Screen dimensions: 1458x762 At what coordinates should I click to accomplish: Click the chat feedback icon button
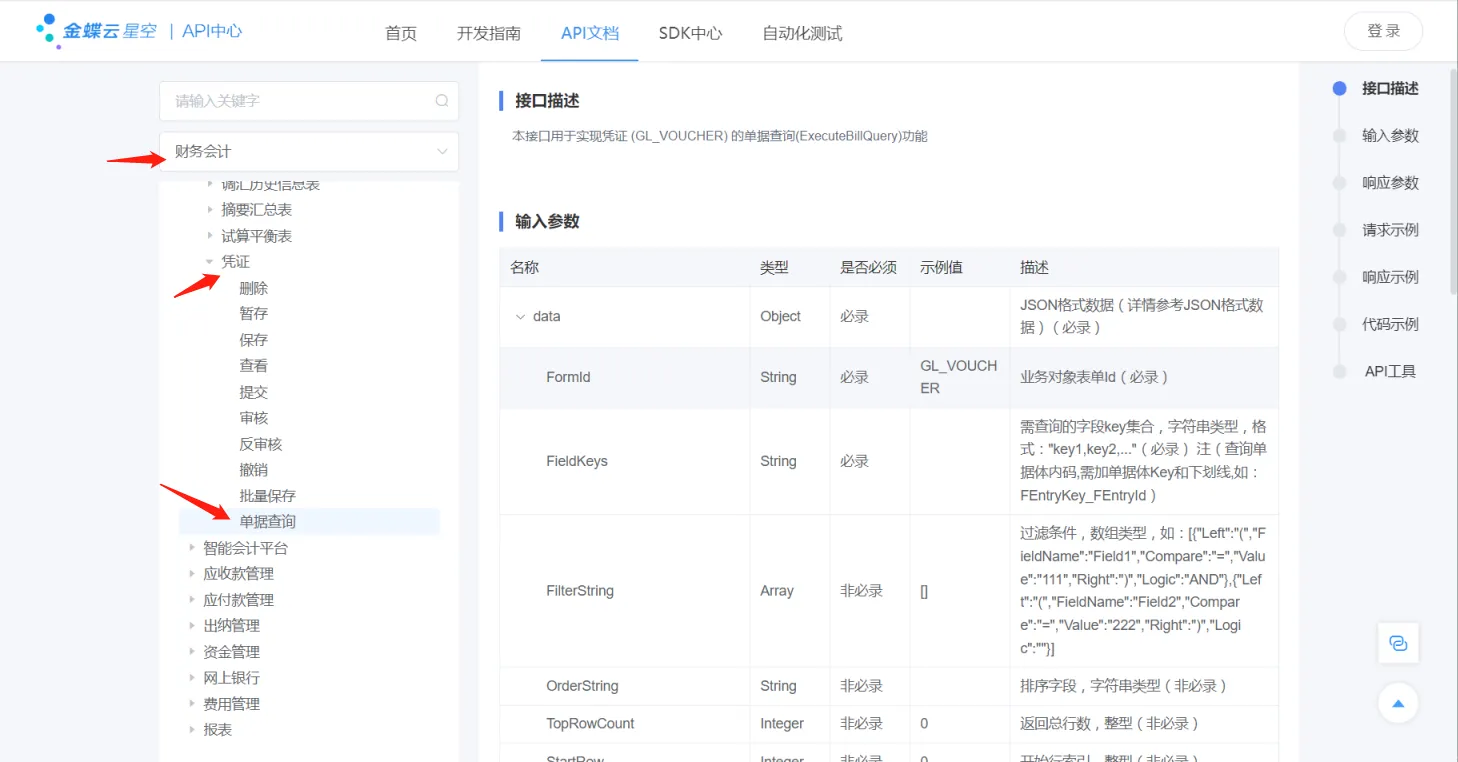point(1398,643)
